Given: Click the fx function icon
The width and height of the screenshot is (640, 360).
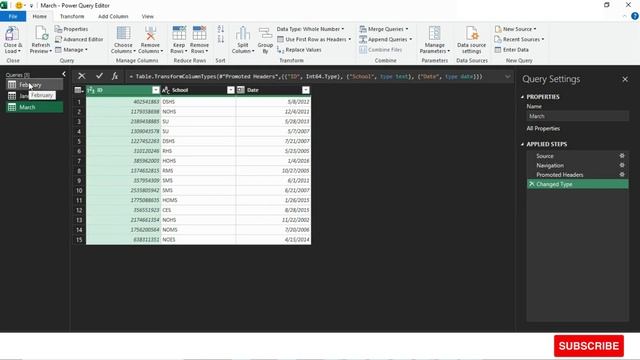Looking at the screenshot, I should tap(115, 76).
